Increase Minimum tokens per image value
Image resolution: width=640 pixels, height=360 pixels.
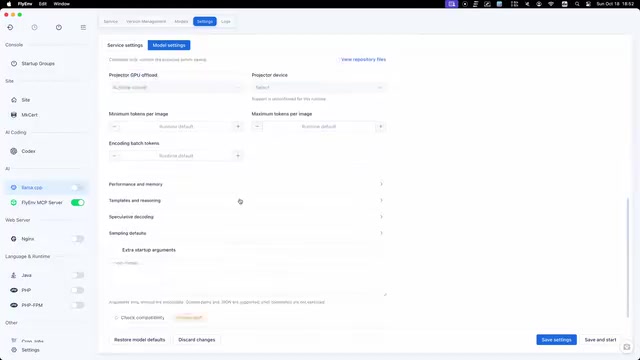(238, 127)
